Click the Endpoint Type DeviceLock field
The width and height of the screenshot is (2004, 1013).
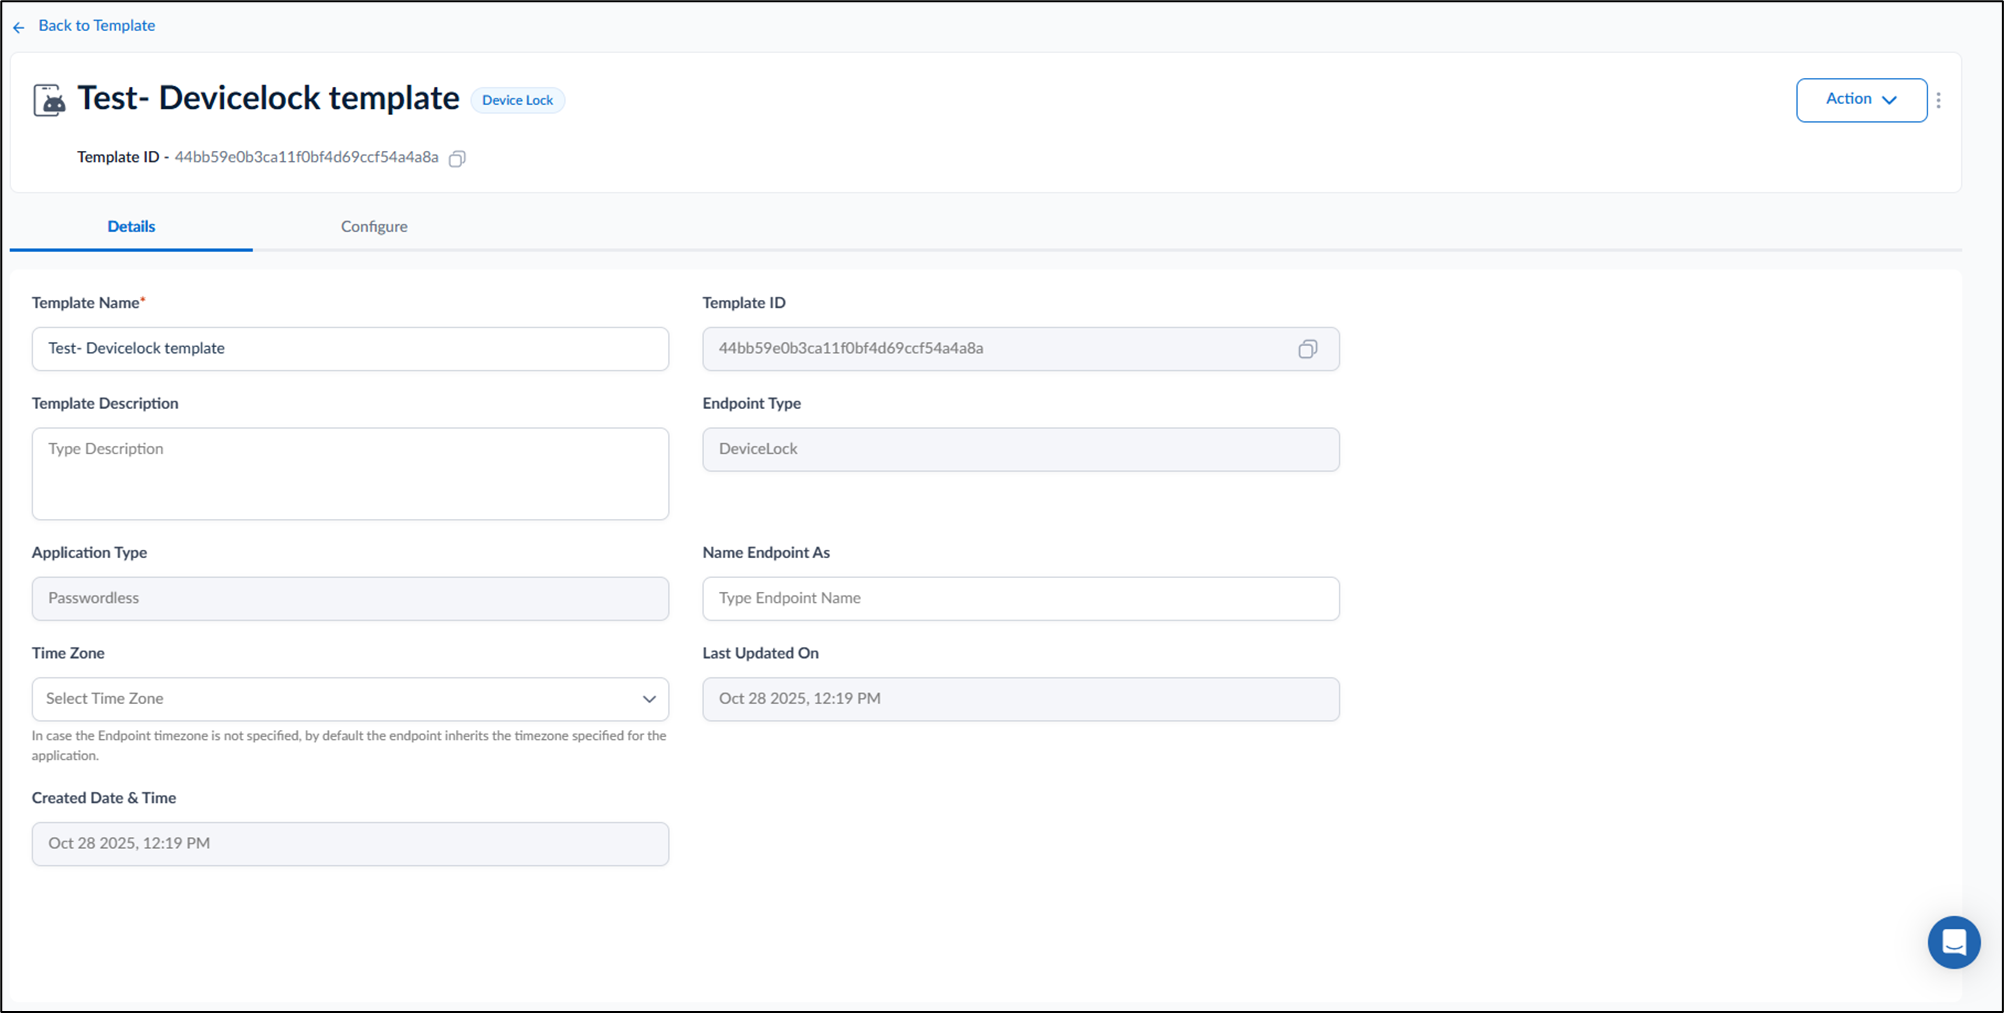[x=1021, y=449]
